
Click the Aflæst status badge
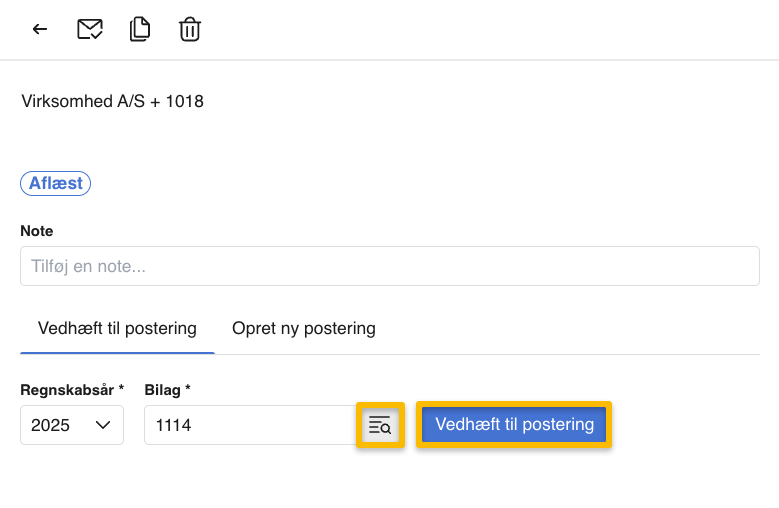pos(56,183)
